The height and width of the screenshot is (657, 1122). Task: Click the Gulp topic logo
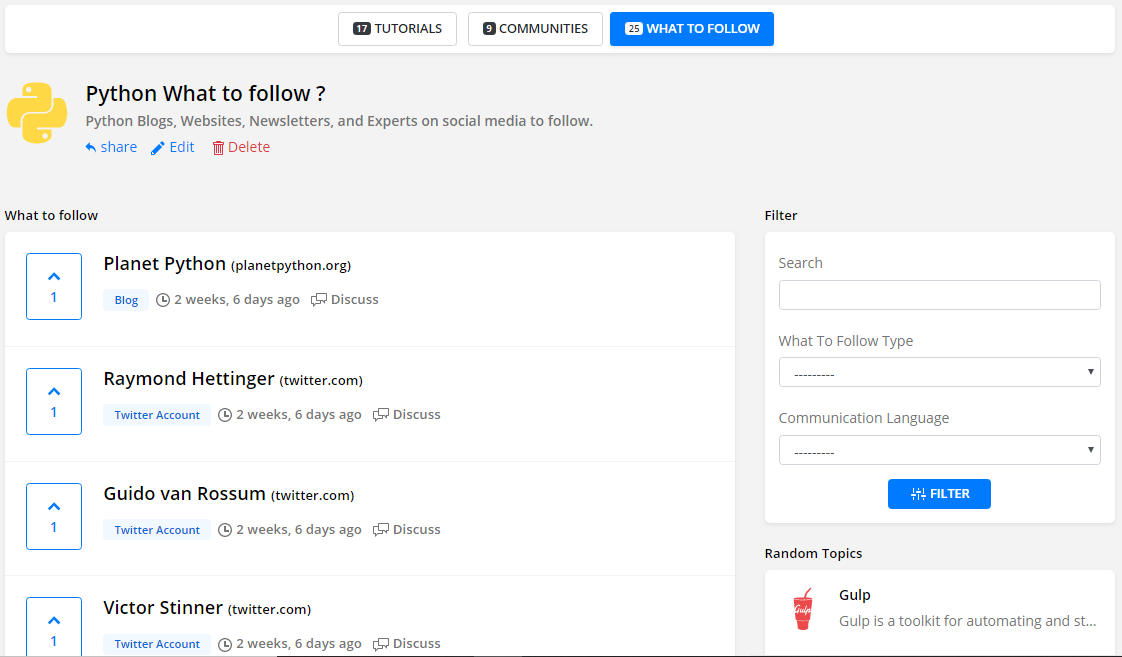point(802,608)
